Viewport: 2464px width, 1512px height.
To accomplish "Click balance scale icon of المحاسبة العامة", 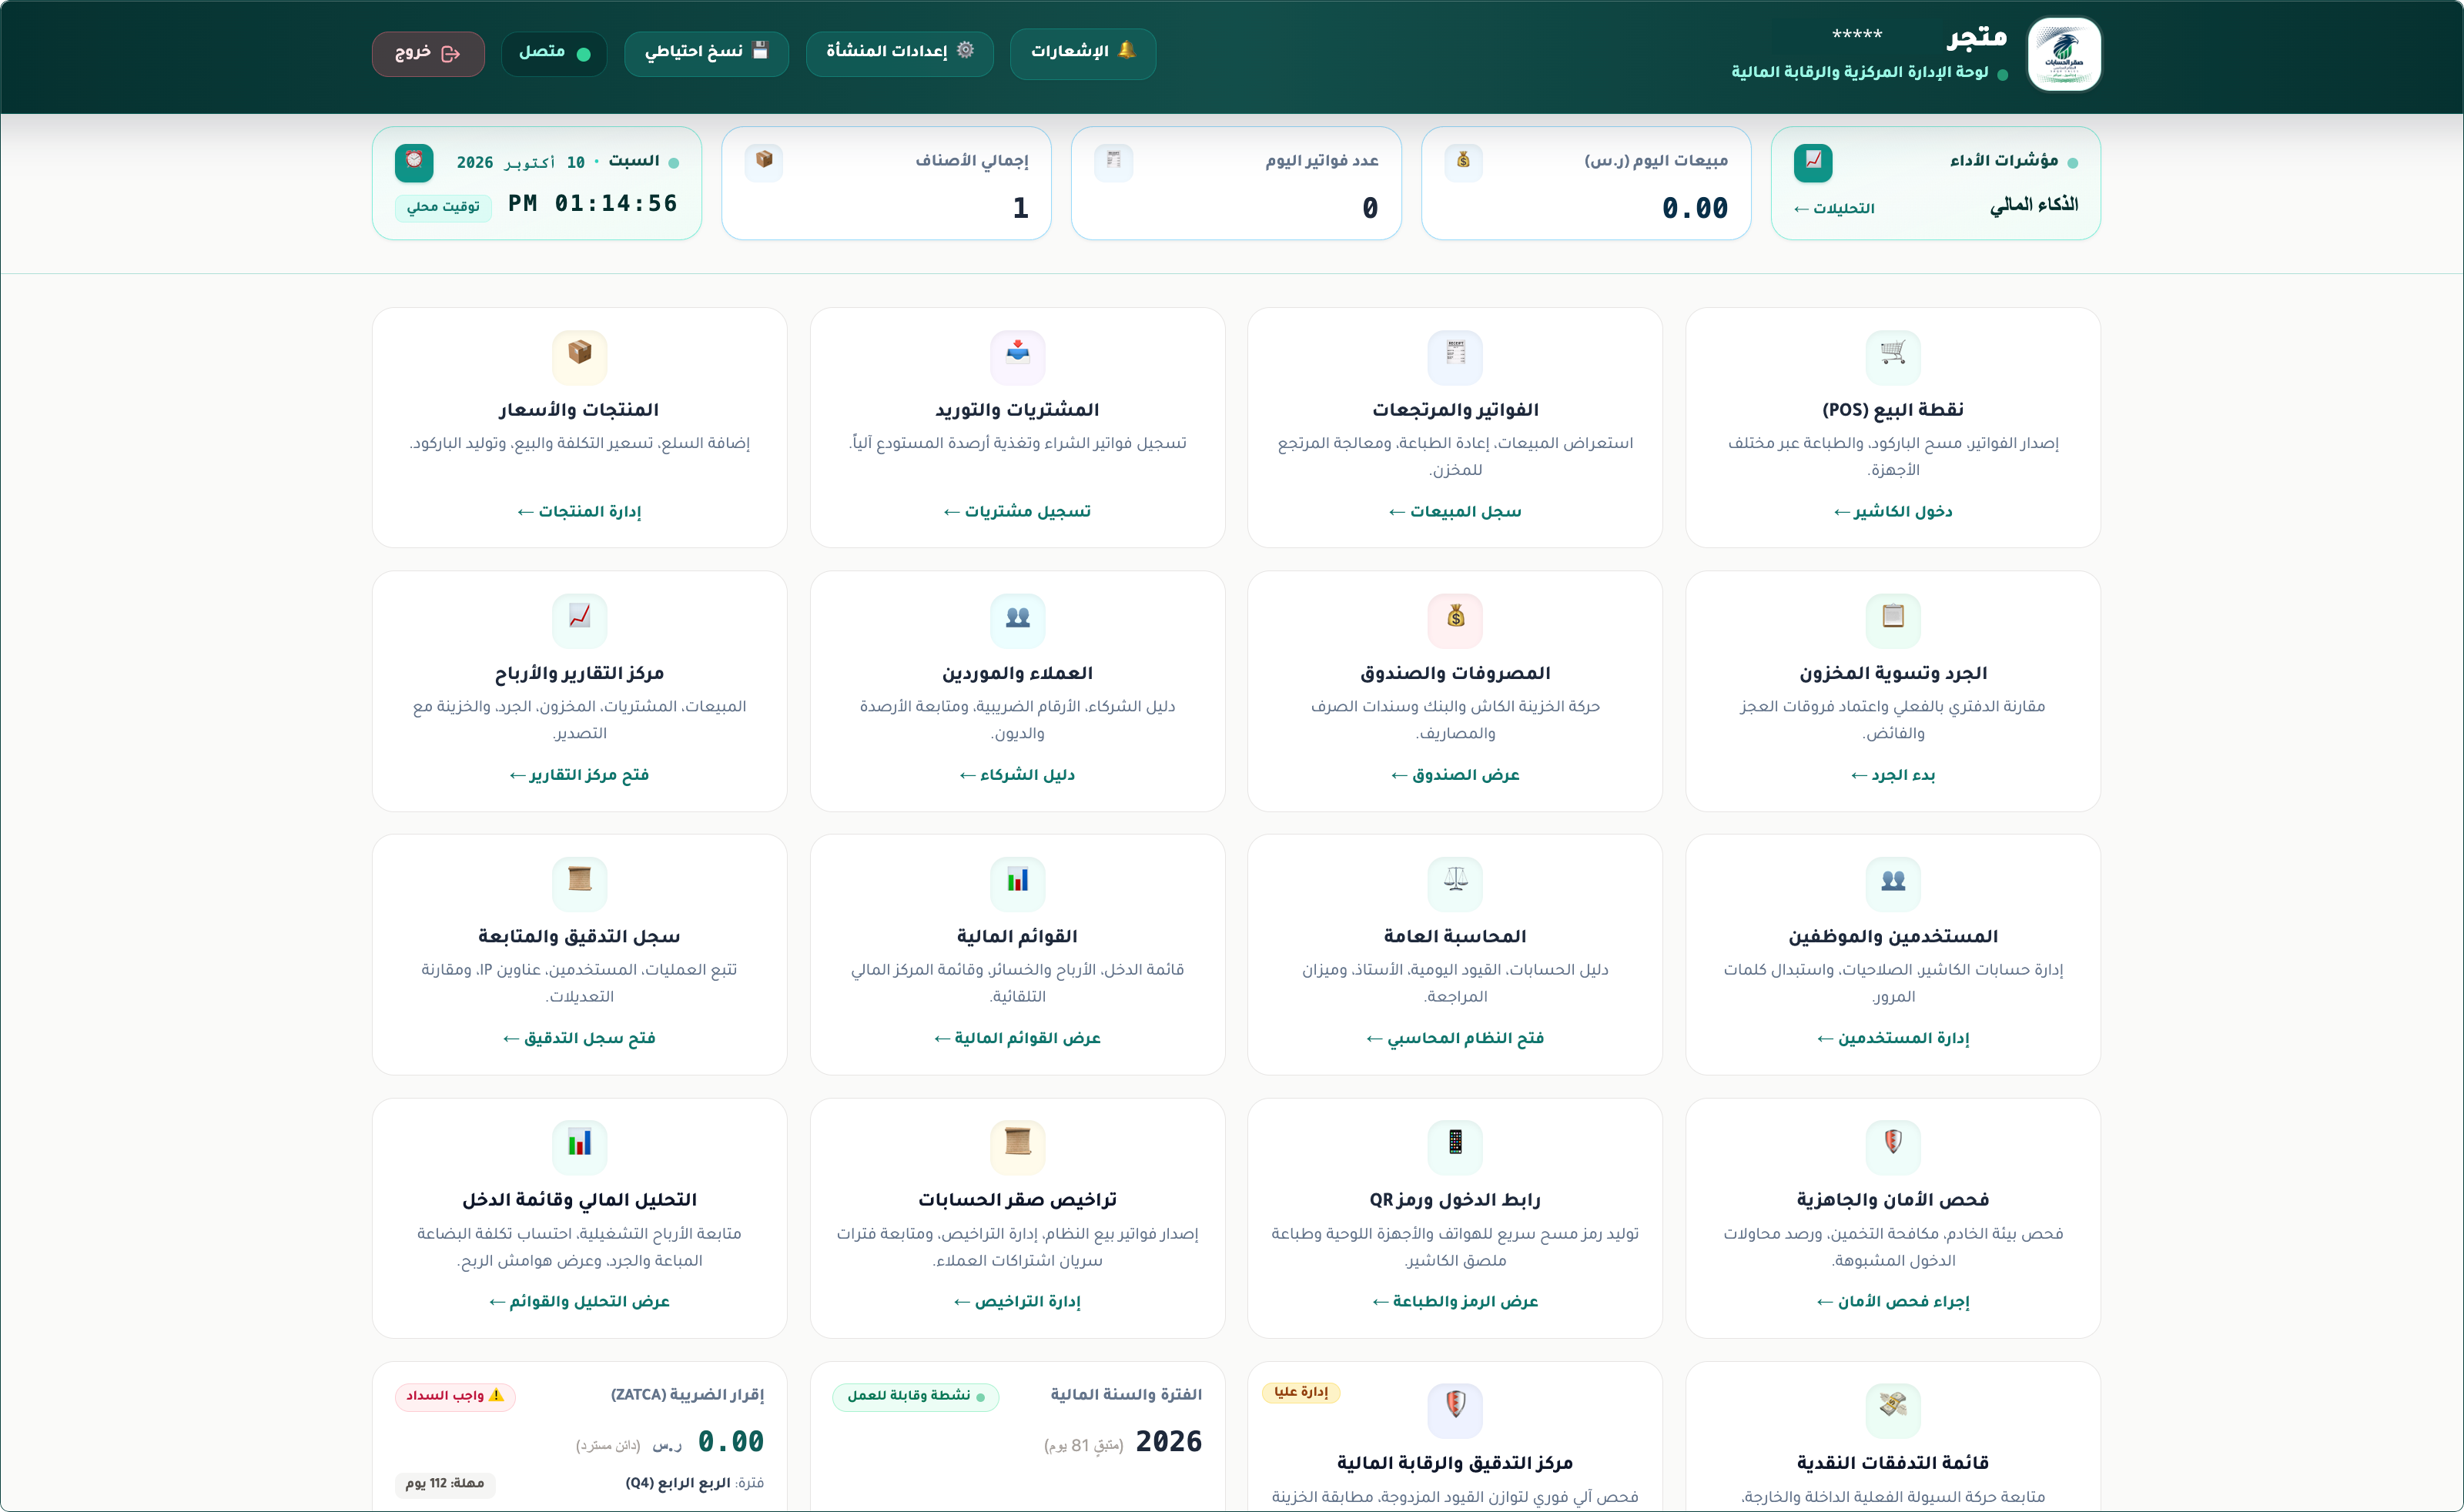I will click(x=1455, y=884).
